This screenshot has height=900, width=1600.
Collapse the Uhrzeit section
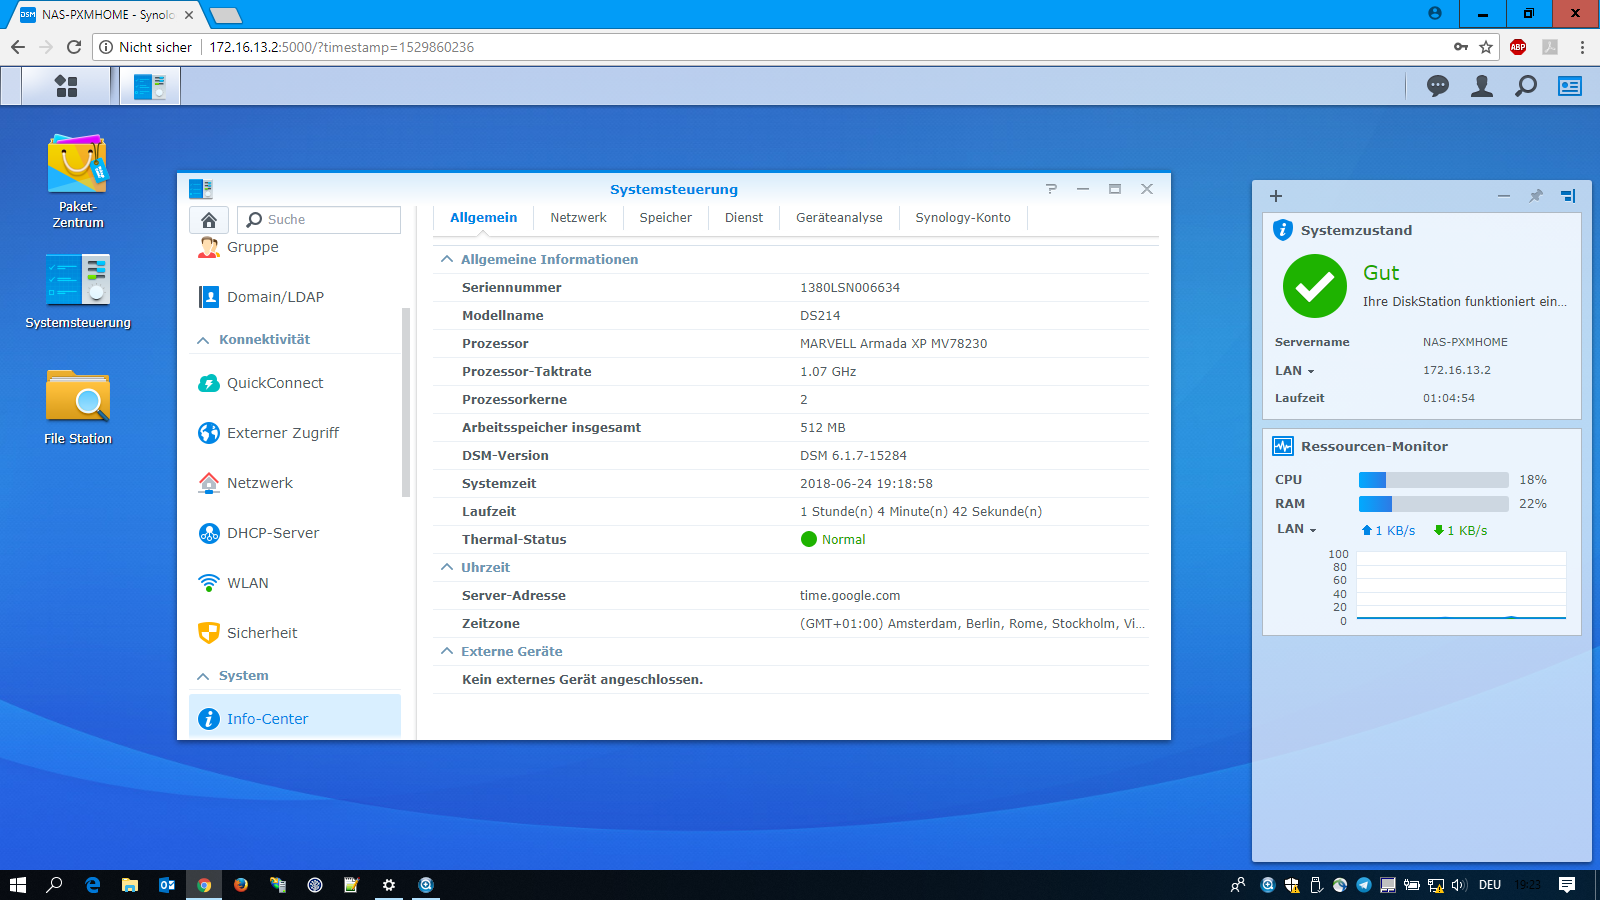(447, 567)
